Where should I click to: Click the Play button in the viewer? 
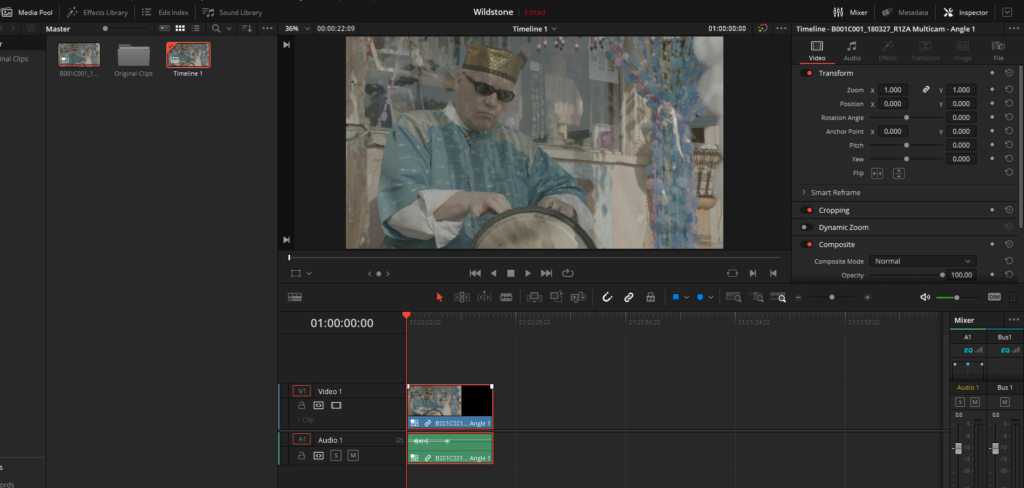tap(528, 273)
